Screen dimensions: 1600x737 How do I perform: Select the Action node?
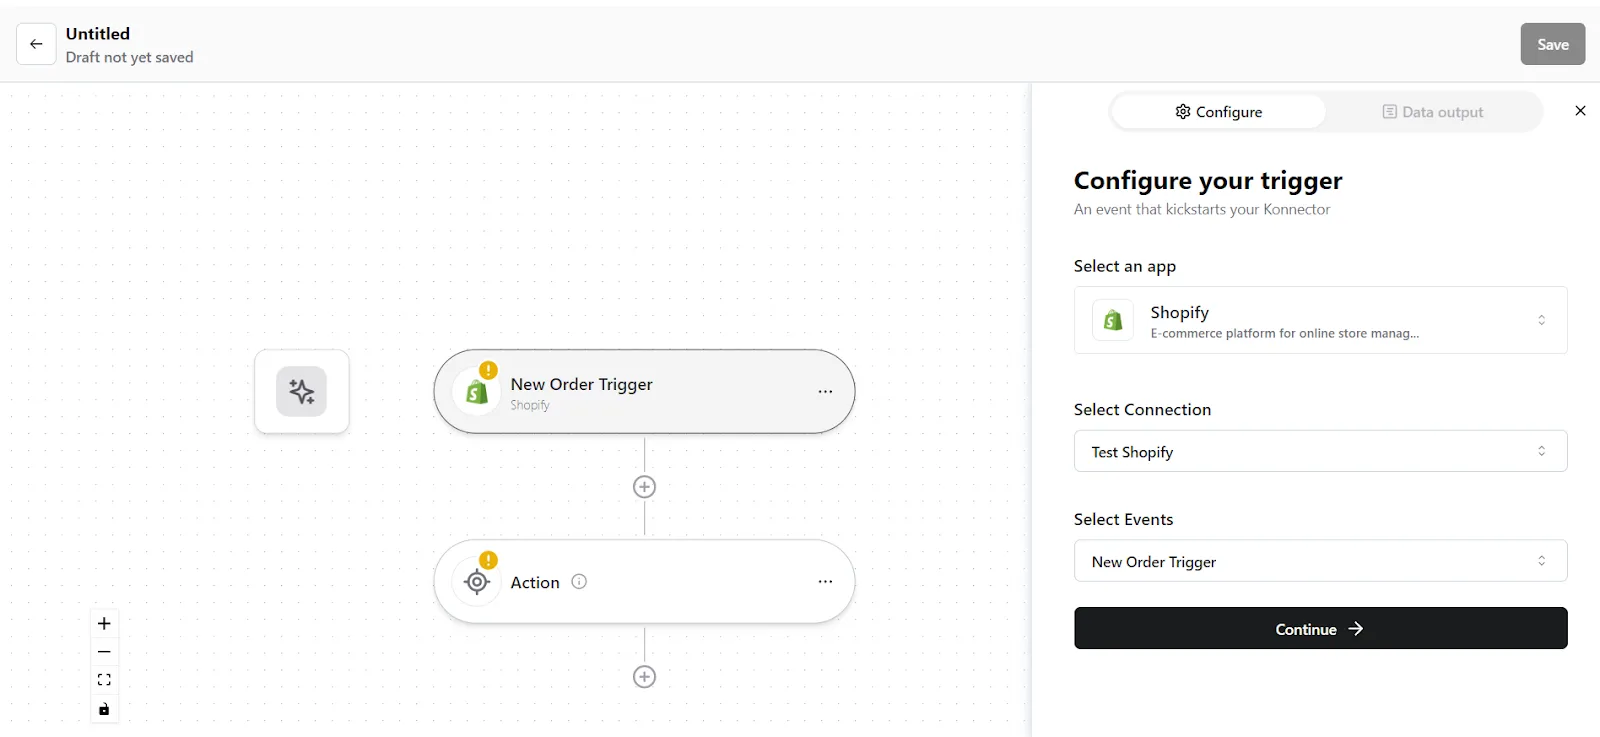coord(644,582)
